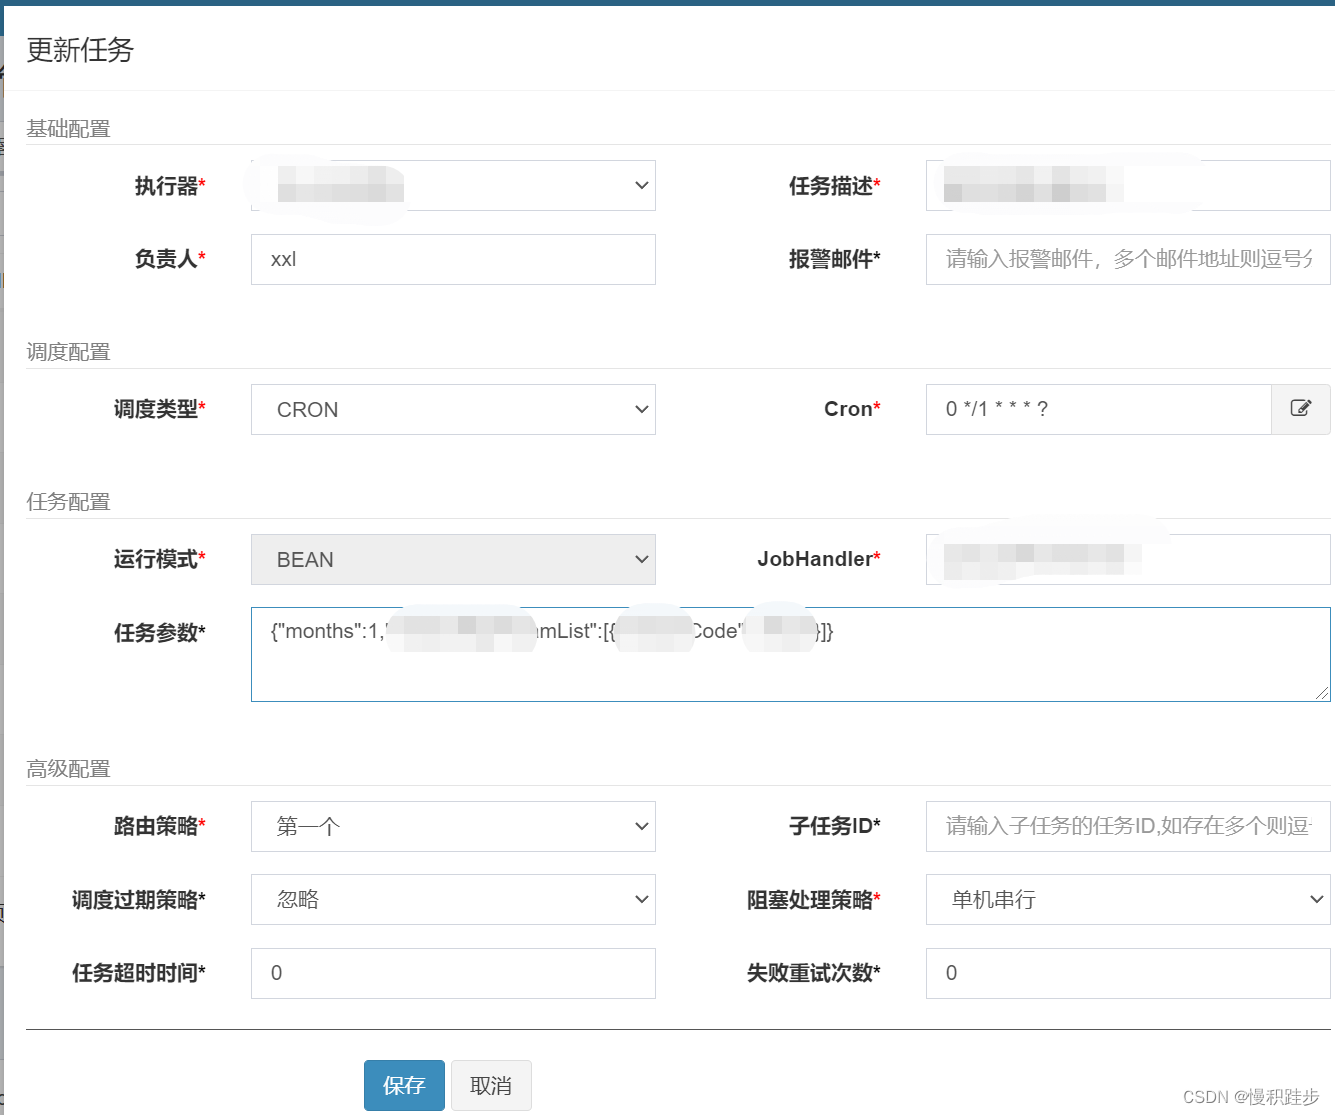This screenshot has width=1335, height=1115.
Task: Save the task with 保存 button
Action: [404, 1085]
